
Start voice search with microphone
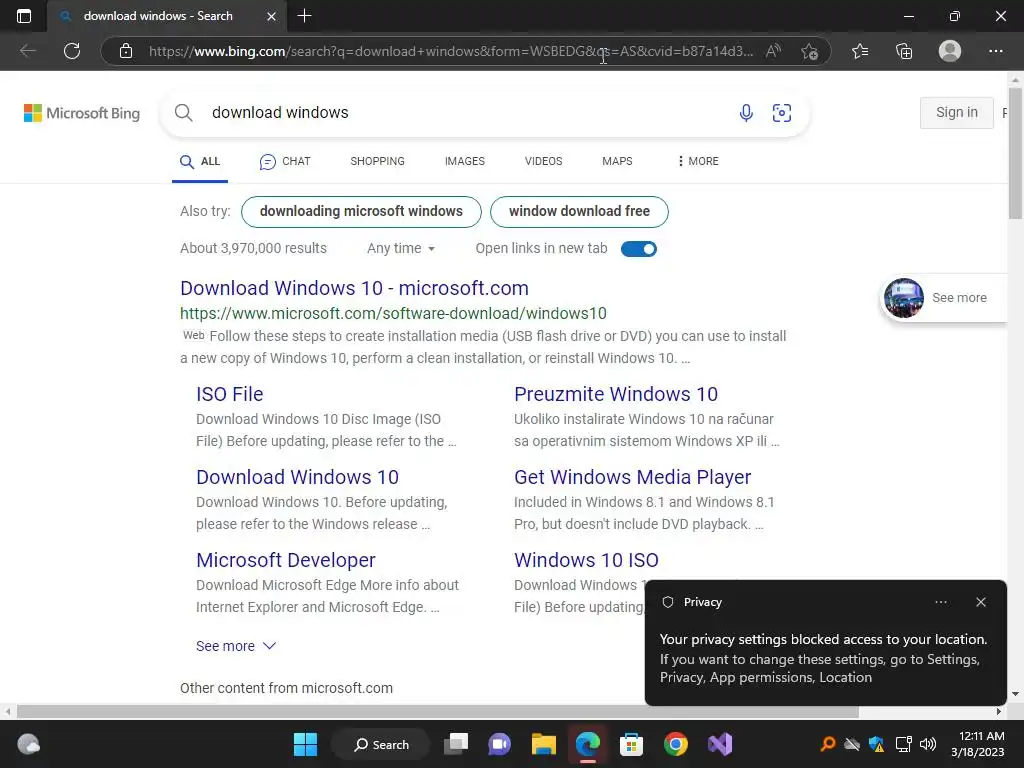(x=746, y=112)
